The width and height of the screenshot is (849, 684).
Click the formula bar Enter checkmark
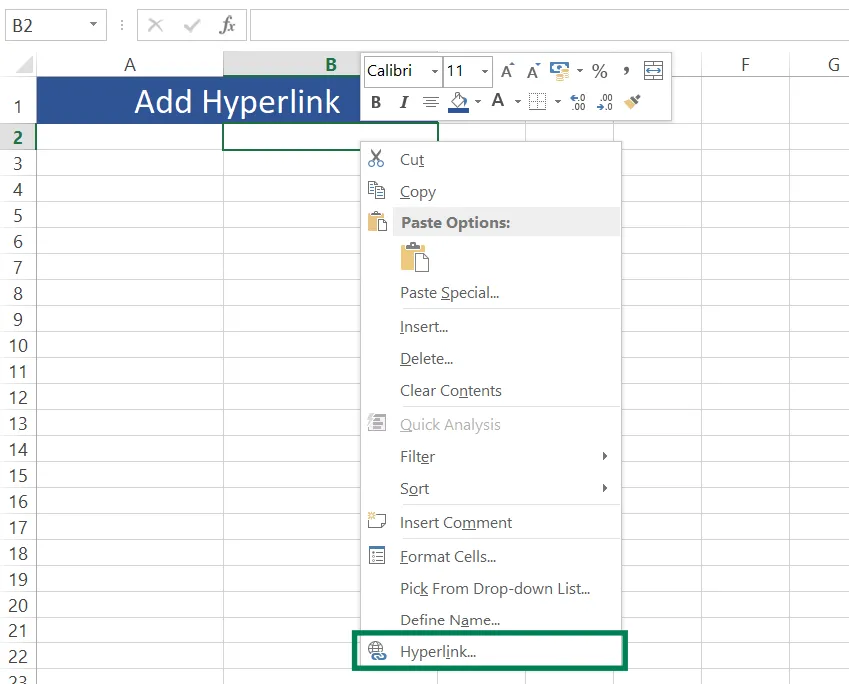(x=192, y=25)
